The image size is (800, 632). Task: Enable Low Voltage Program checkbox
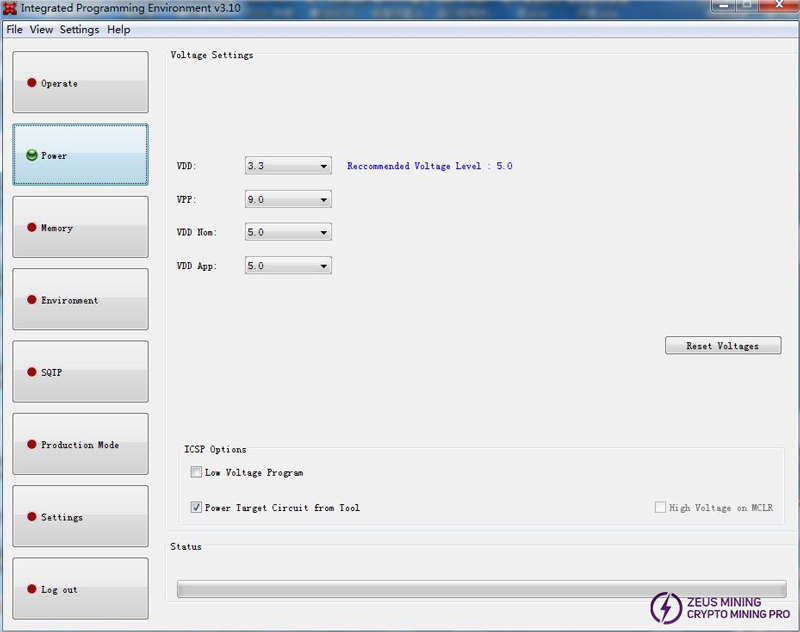coord(196,472)
